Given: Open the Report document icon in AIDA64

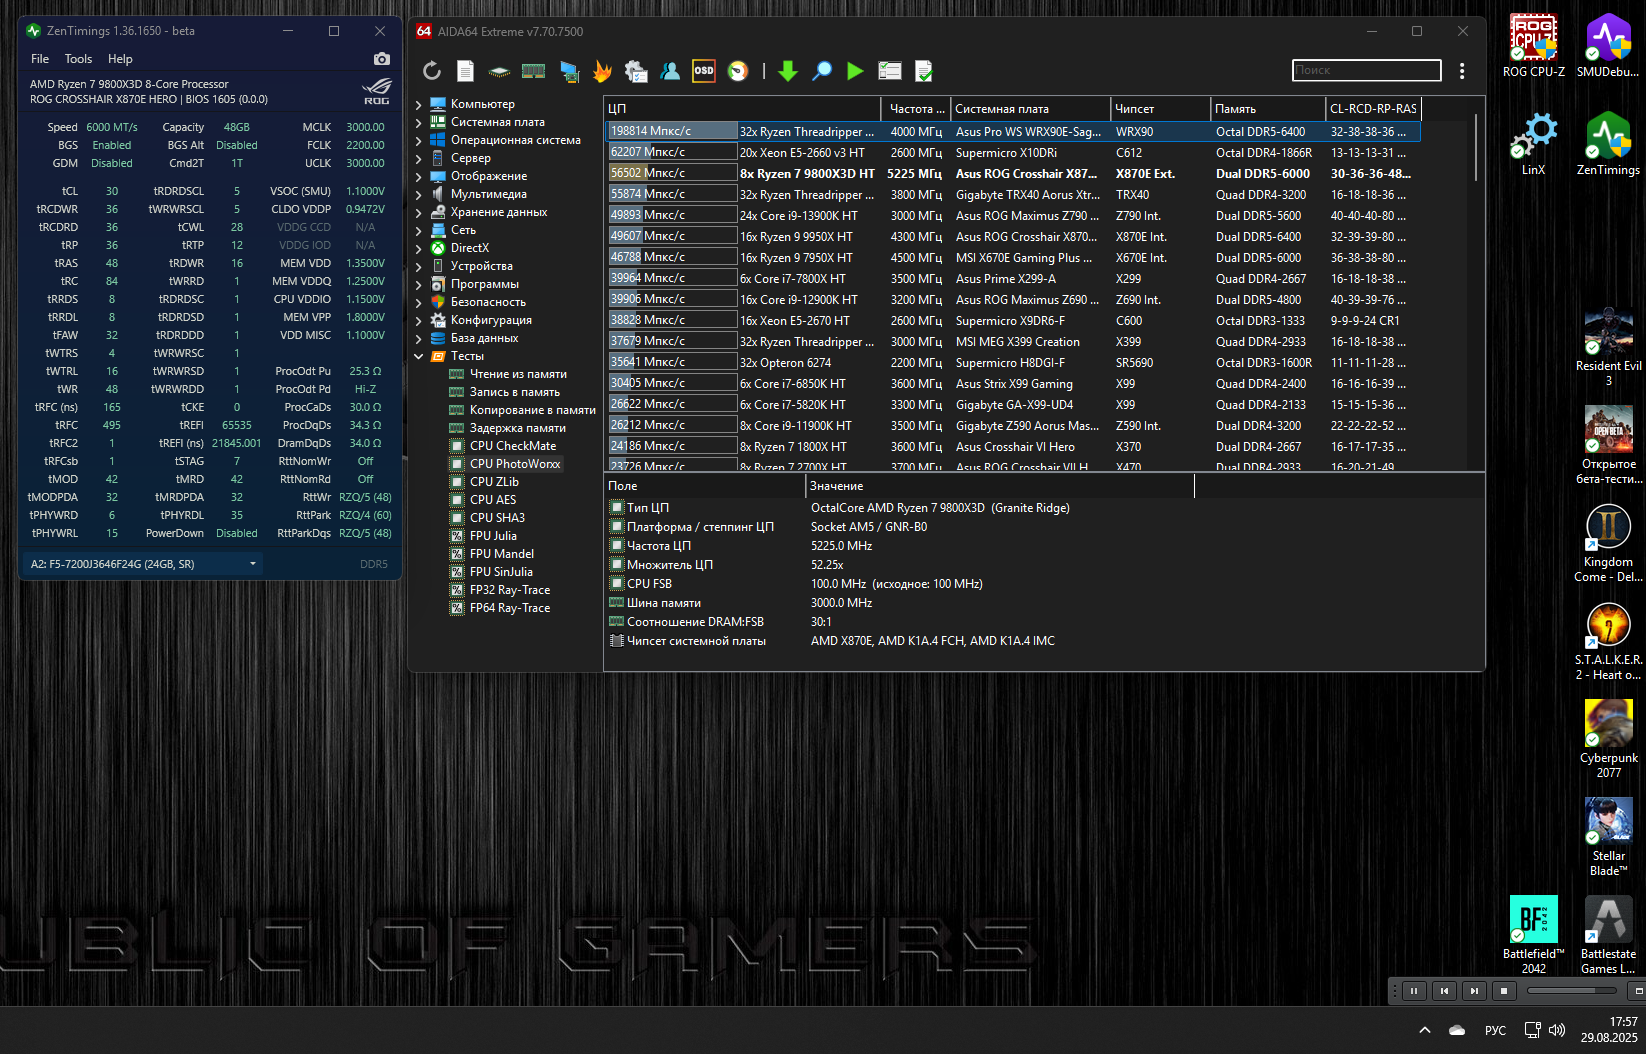Looking at the screenshot, I should click(466, 71).
